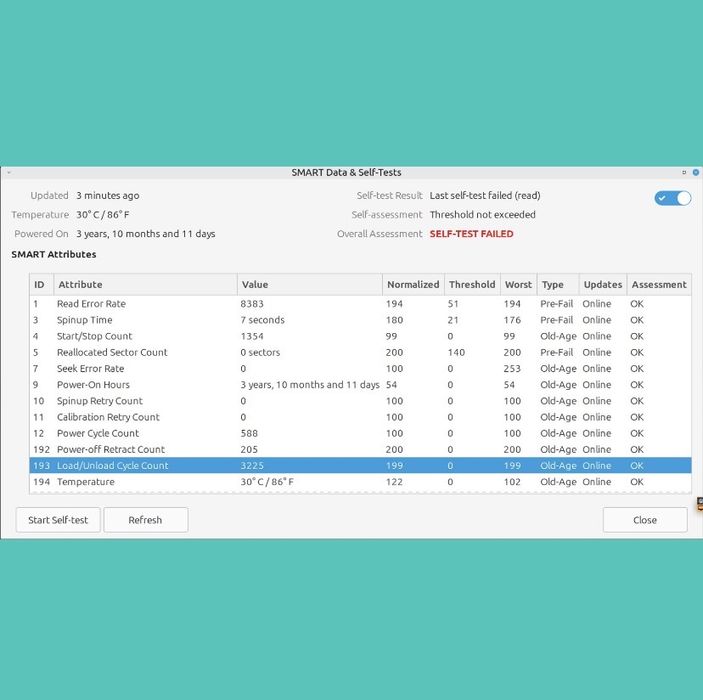Click the Start Self-test button
Image resolution: width=703 pixels, height=700 pixels.
pos(58,520)
